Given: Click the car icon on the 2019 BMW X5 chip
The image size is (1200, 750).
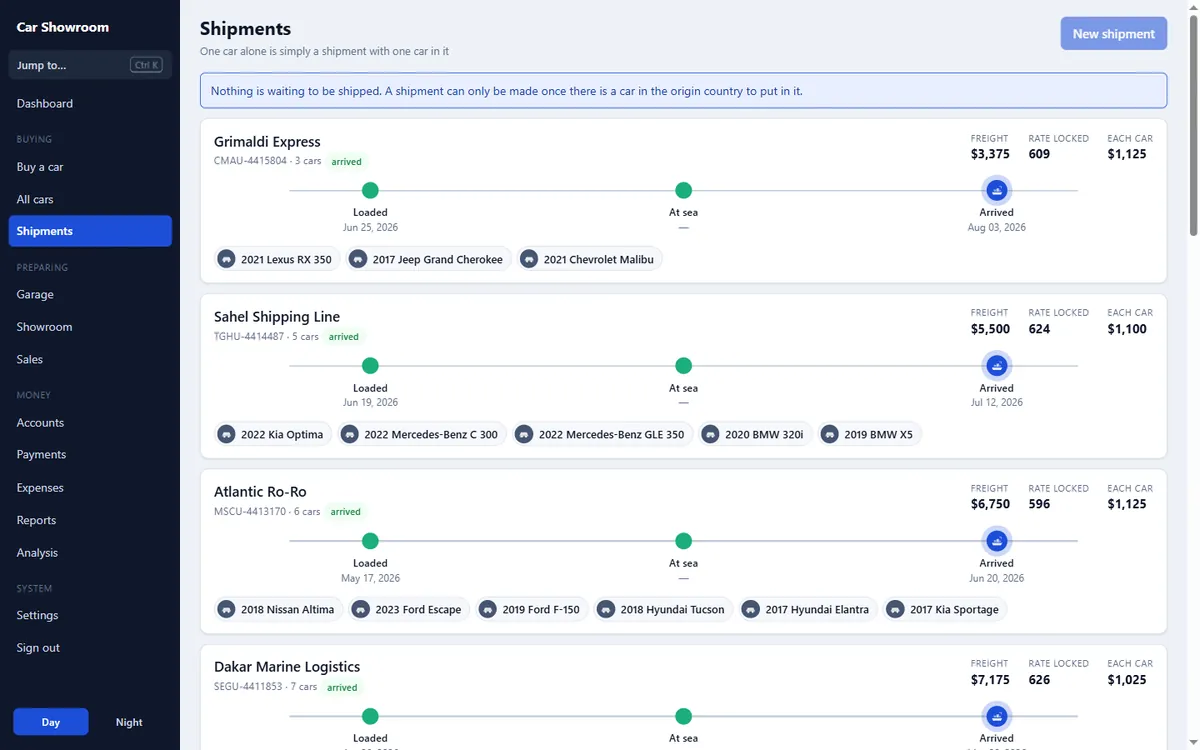Looking at the screenshot, I should point(830,435).
